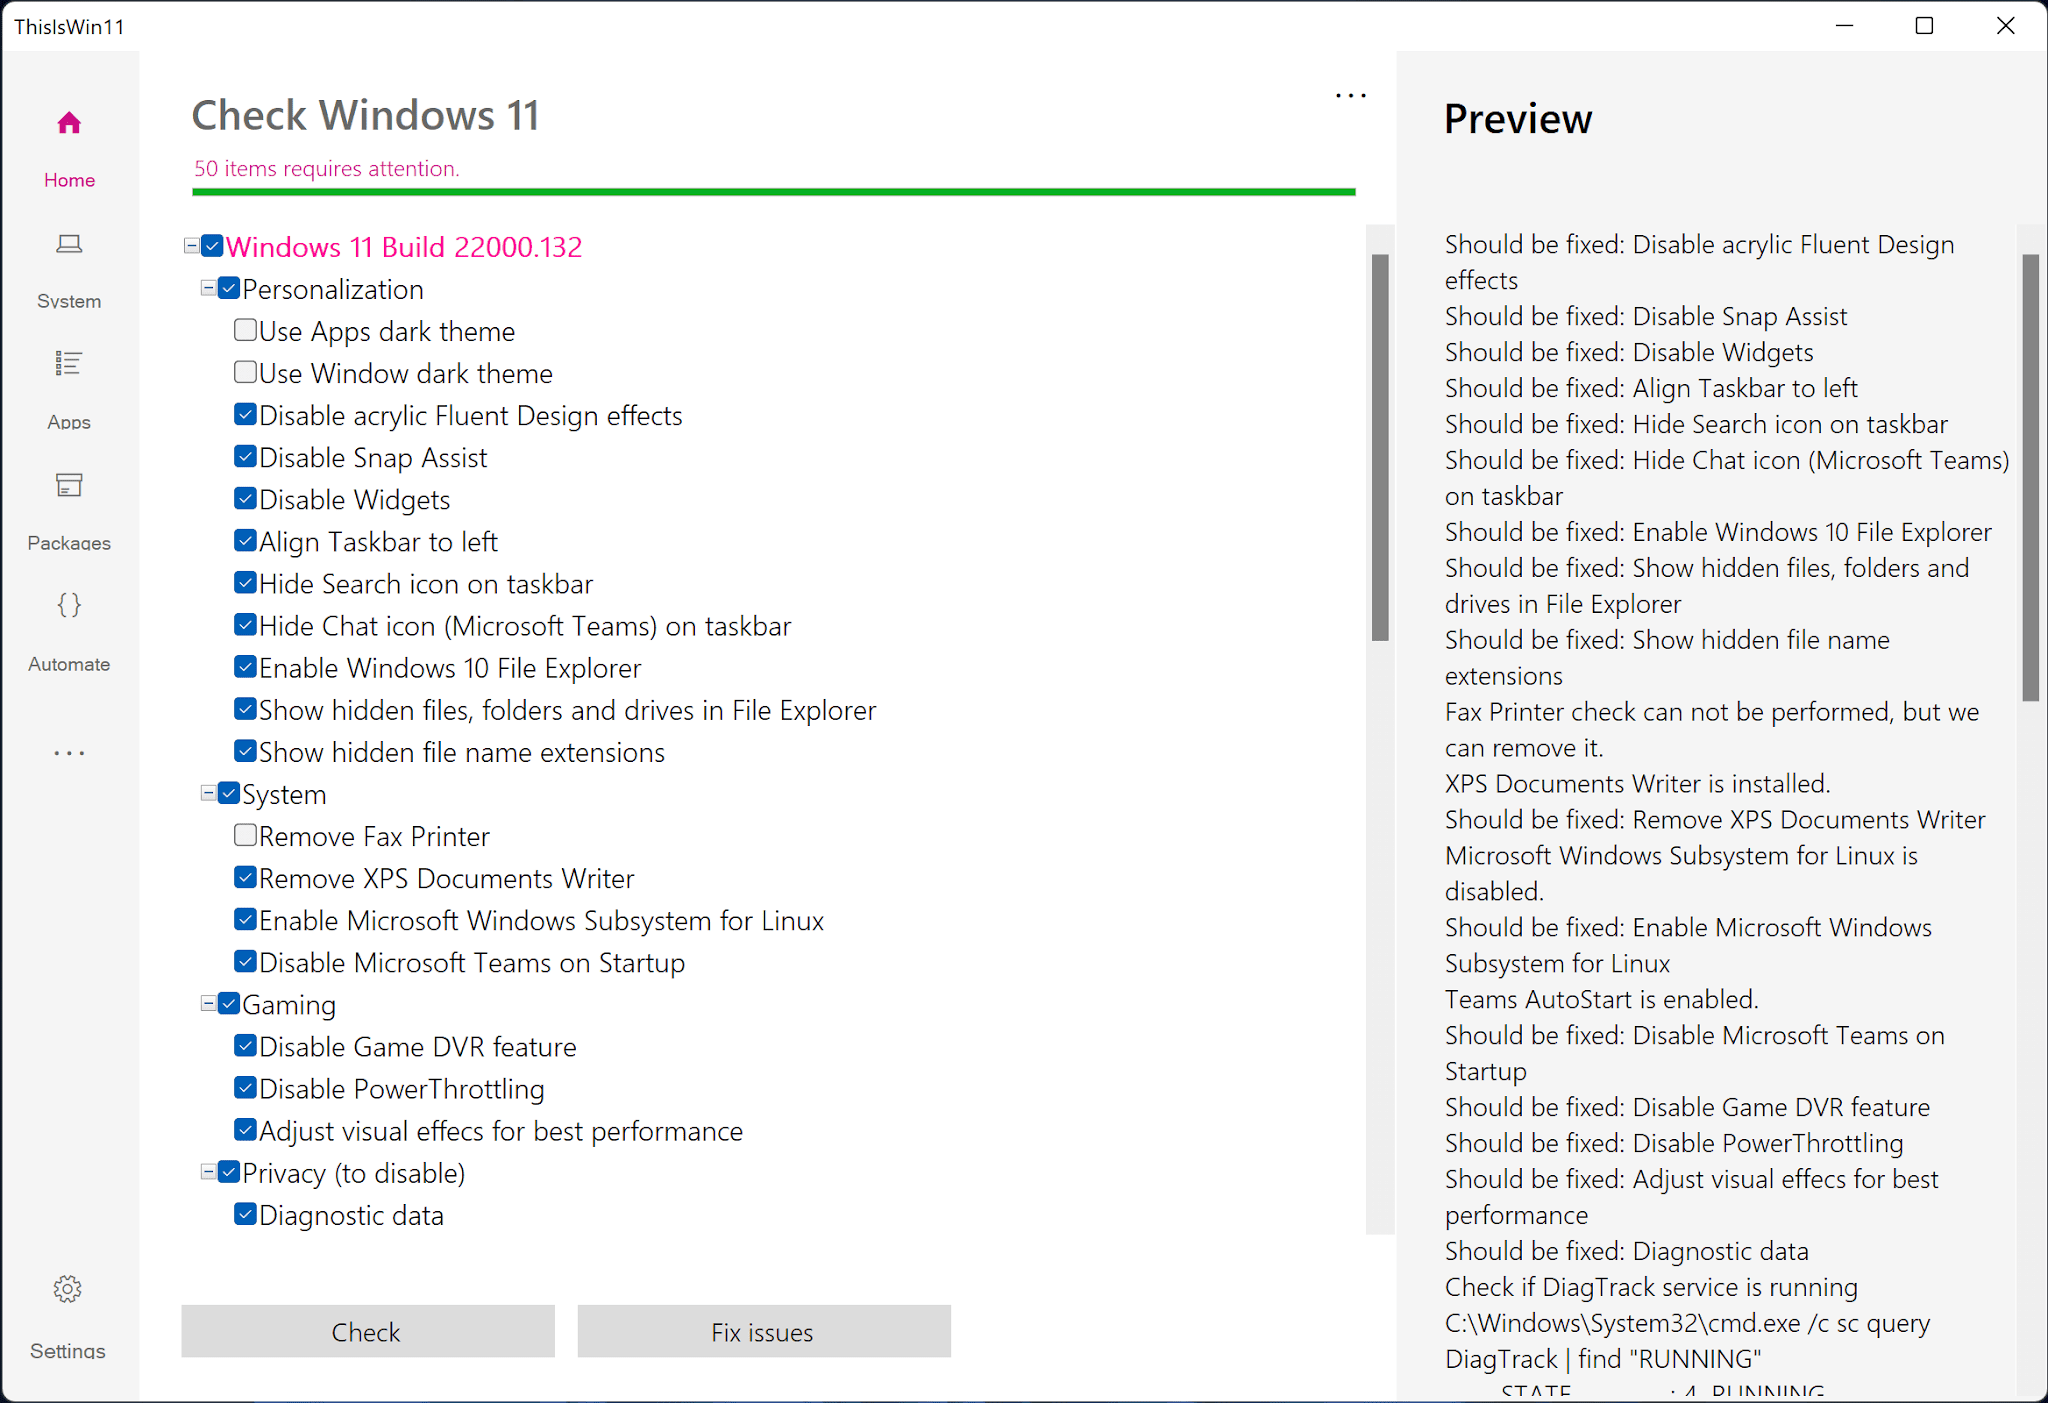This screenshot has width=2048, height=1403.
Task: Toggle the Disable Snap Assist checkbox
Action: pos(245,455)
